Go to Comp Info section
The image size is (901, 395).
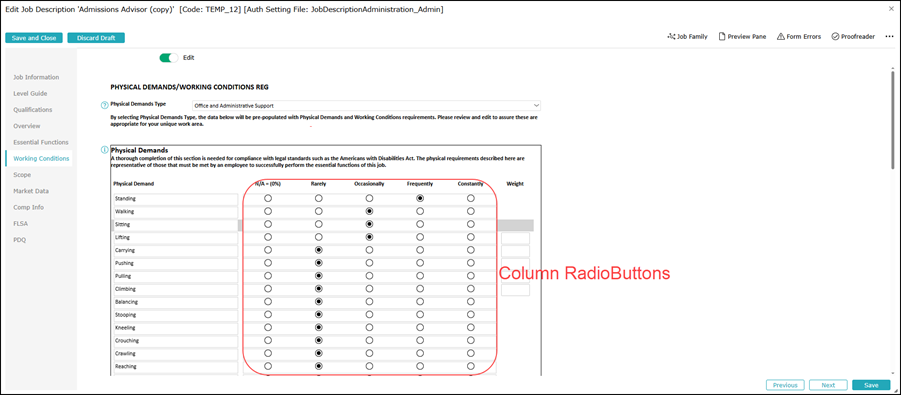pyautogui.click(x=29, y=207)
